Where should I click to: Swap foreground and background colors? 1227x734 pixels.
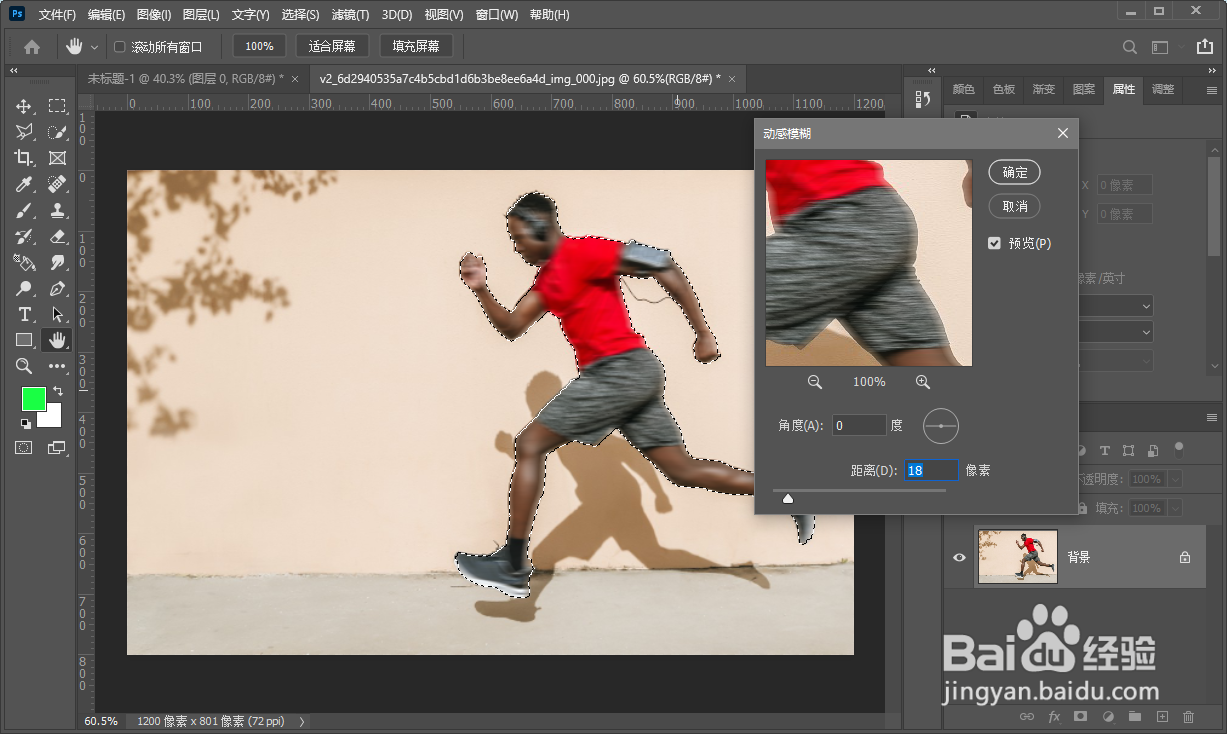pos(58,390)
